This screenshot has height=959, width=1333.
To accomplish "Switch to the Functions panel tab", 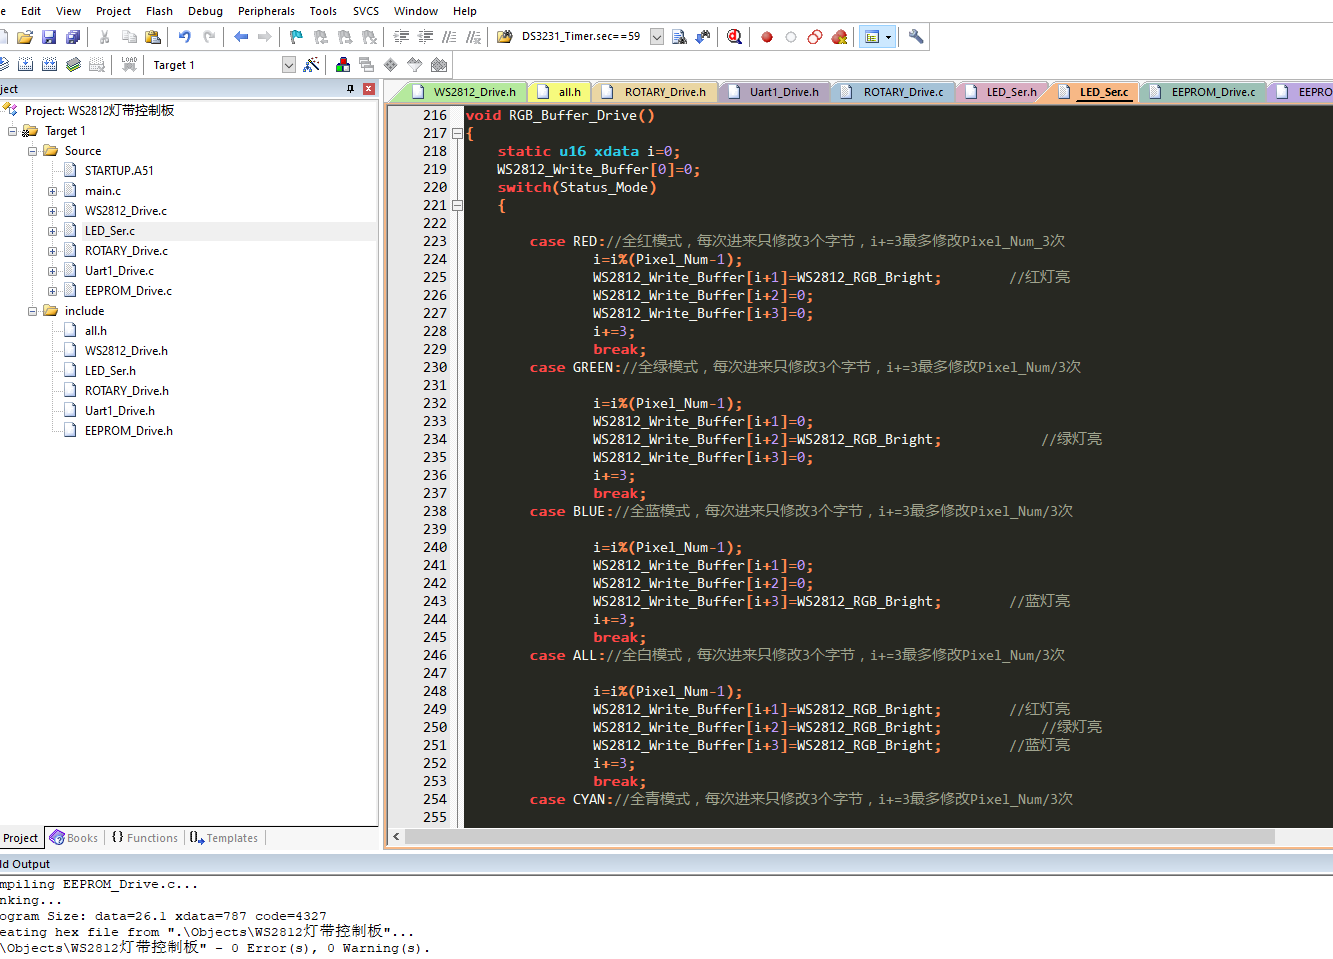I will click(x=145, y=838).
